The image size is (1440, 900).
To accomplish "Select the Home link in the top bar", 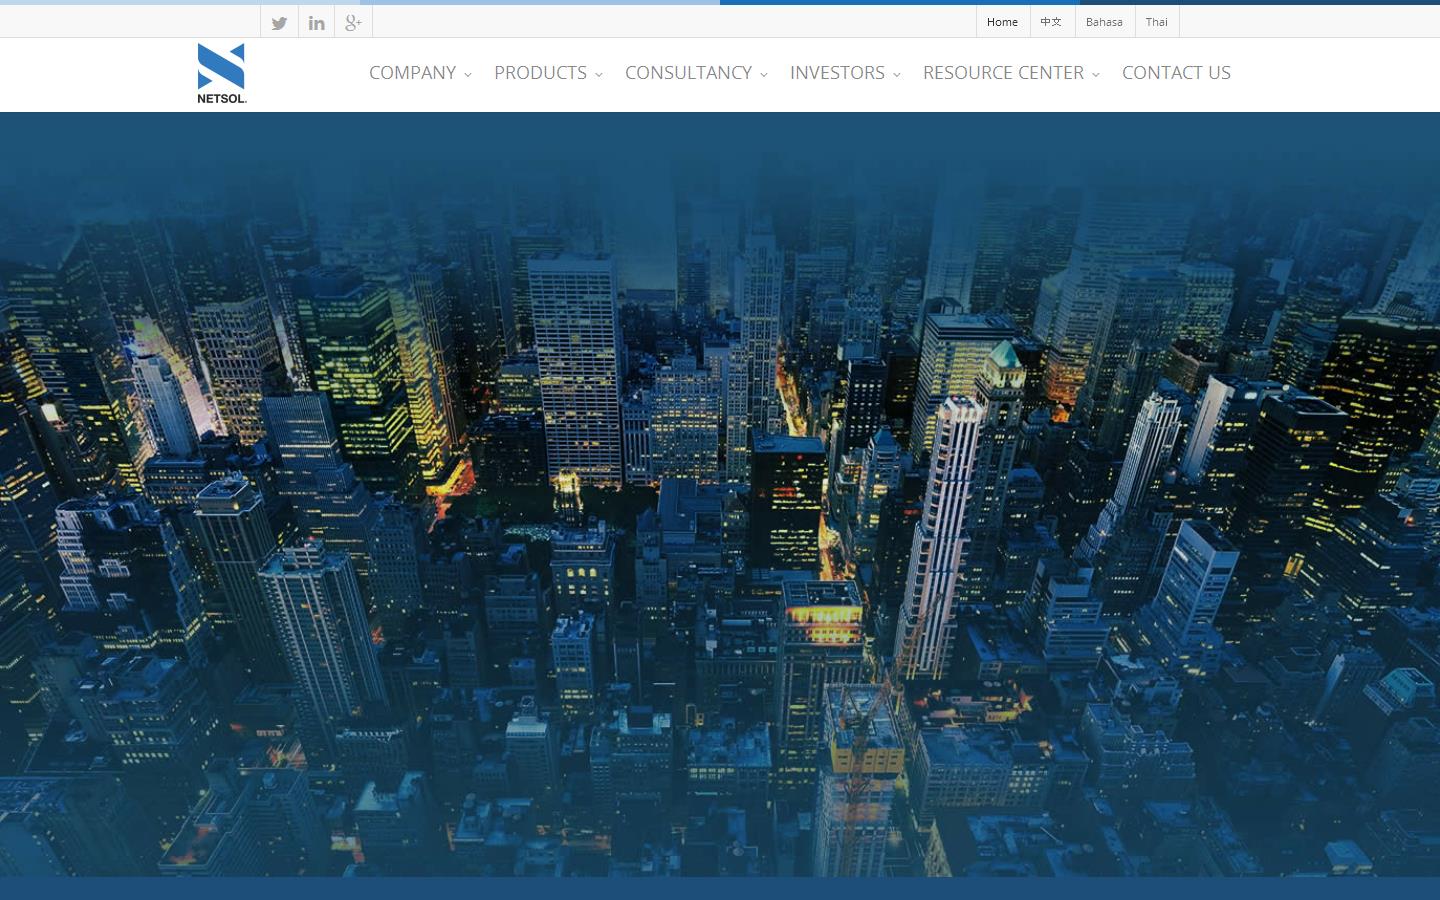I will pos(1002,21).
